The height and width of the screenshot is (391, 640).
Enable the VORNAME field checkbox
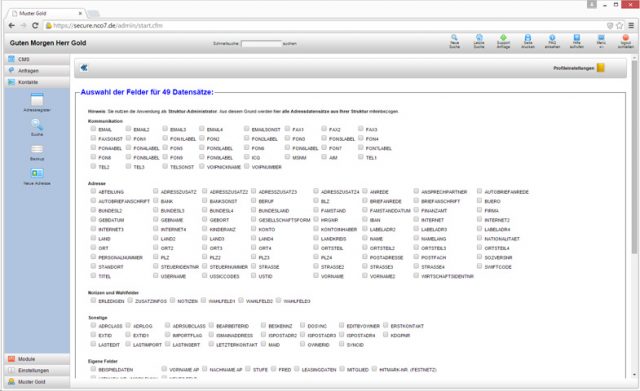pos(316,275)
